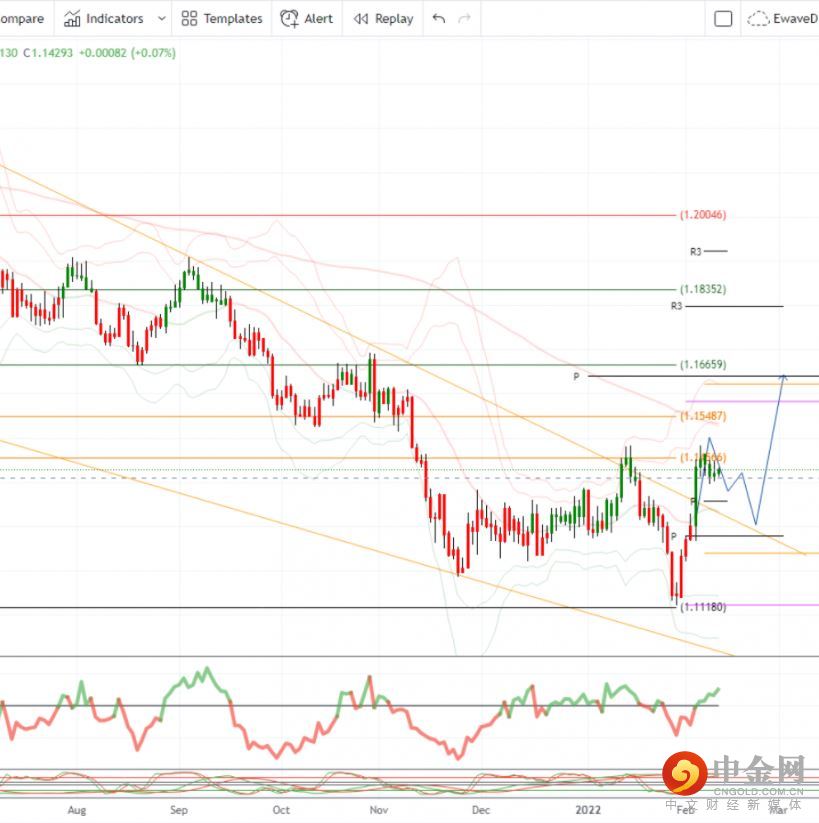Redo the chart action
Viewport: 819px width, 823px height.
pos(464,19)
